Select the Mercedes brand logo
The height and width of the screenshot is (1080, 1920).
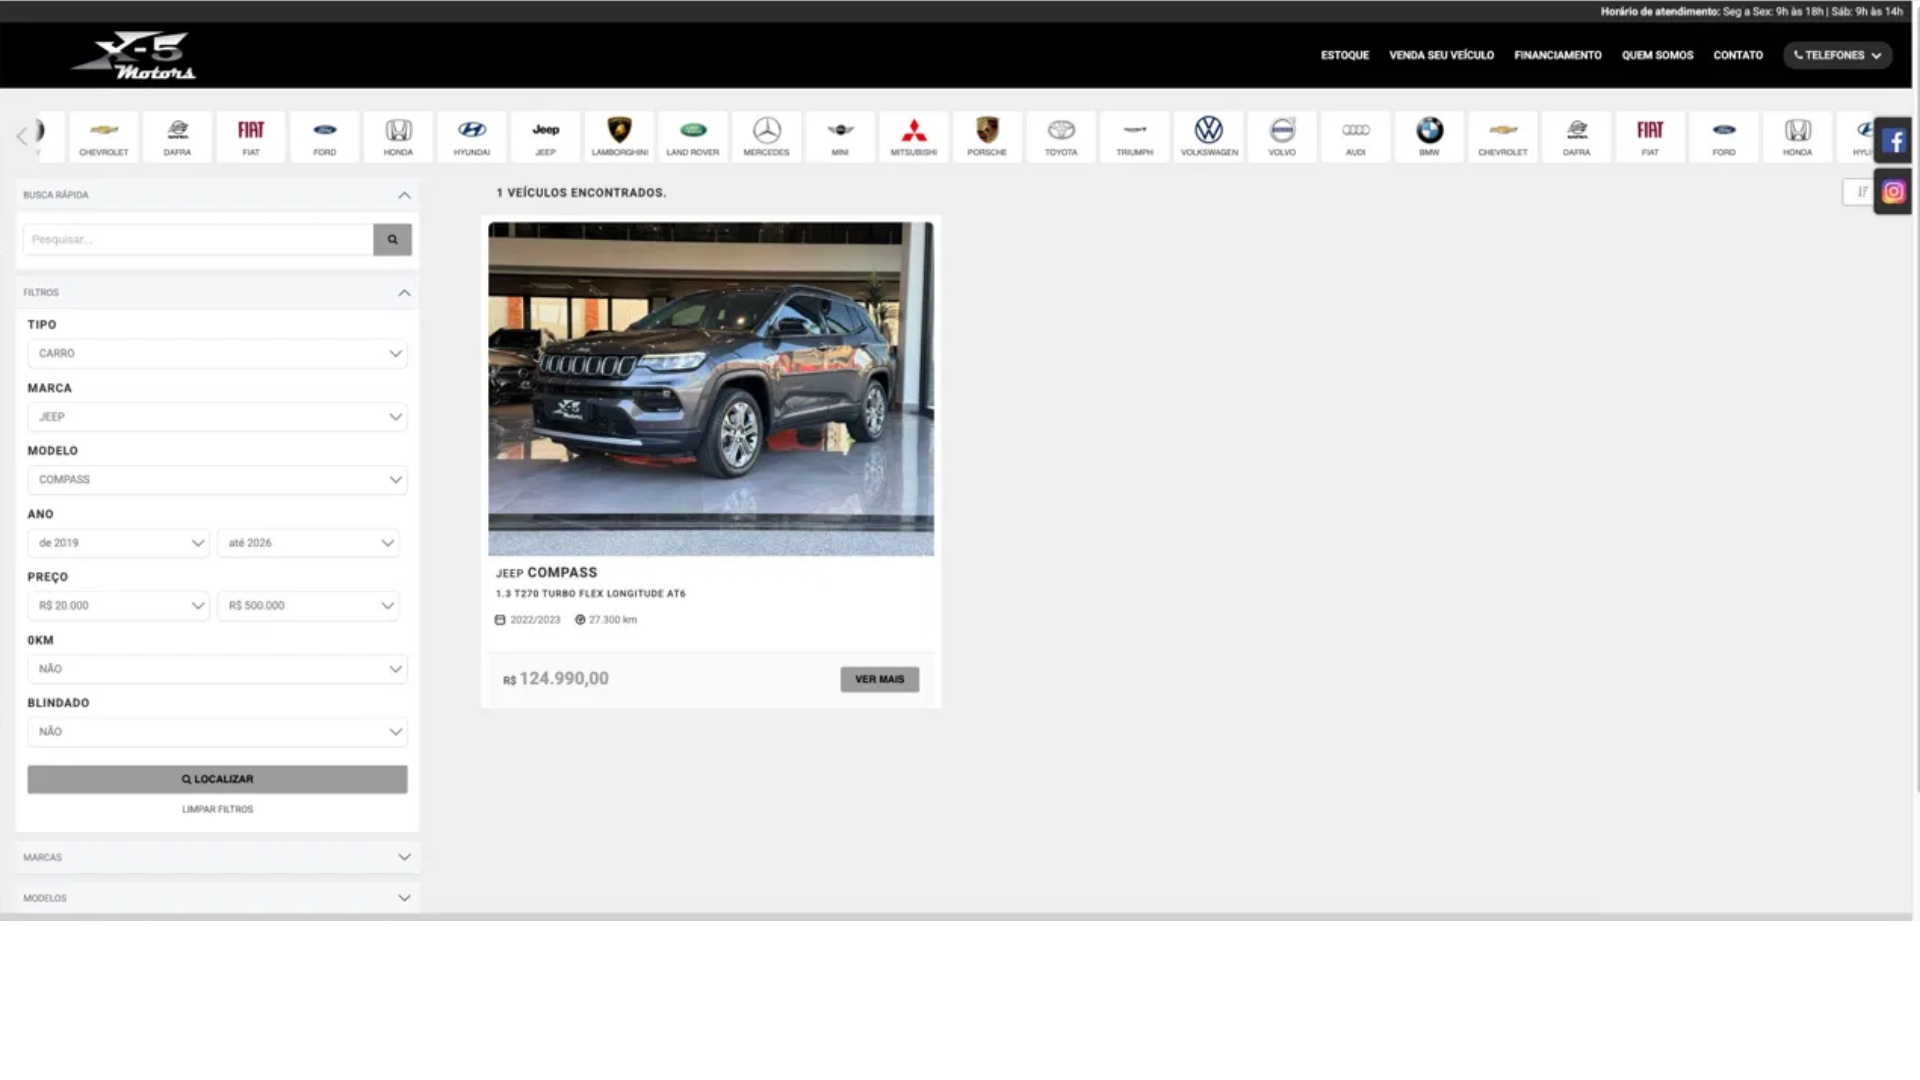point(766,137)
